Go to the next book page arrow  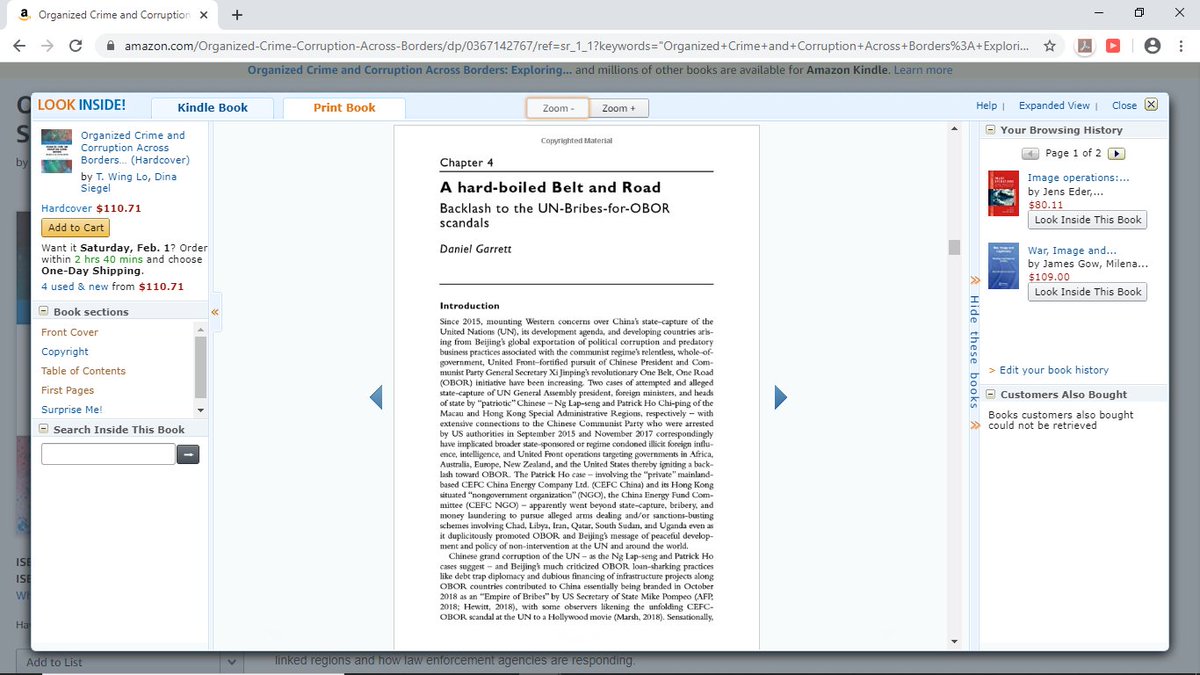pyautogui.click(x=781, y=397)
